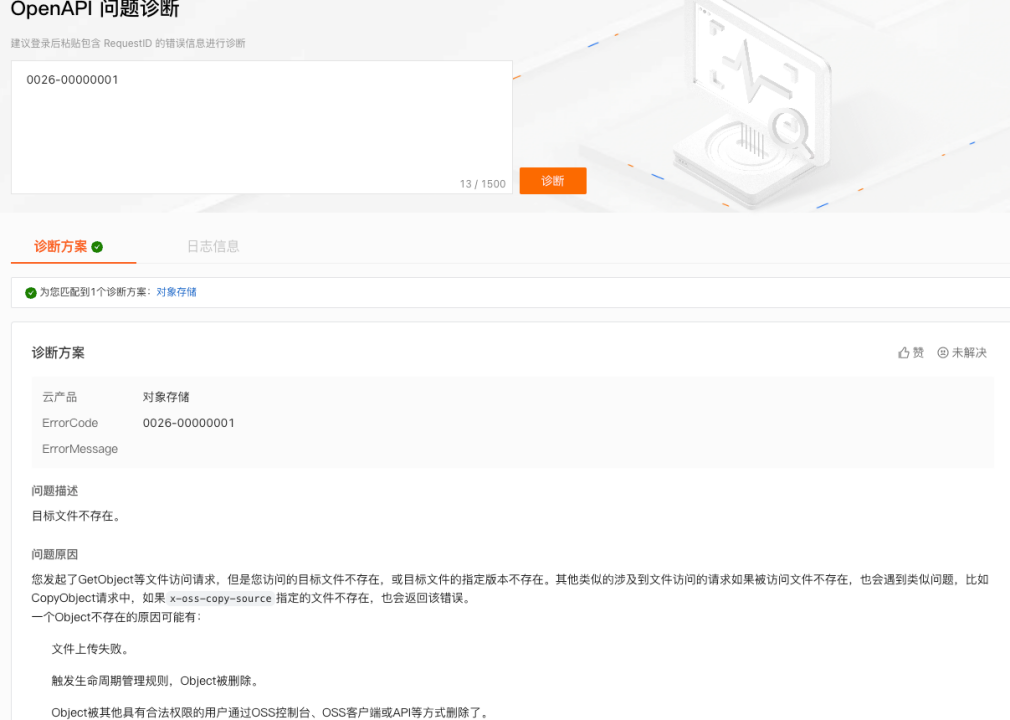1010x720 pixels.
Task: Open the 对象存储 matched solution link
Action: [x=176, y=292]
